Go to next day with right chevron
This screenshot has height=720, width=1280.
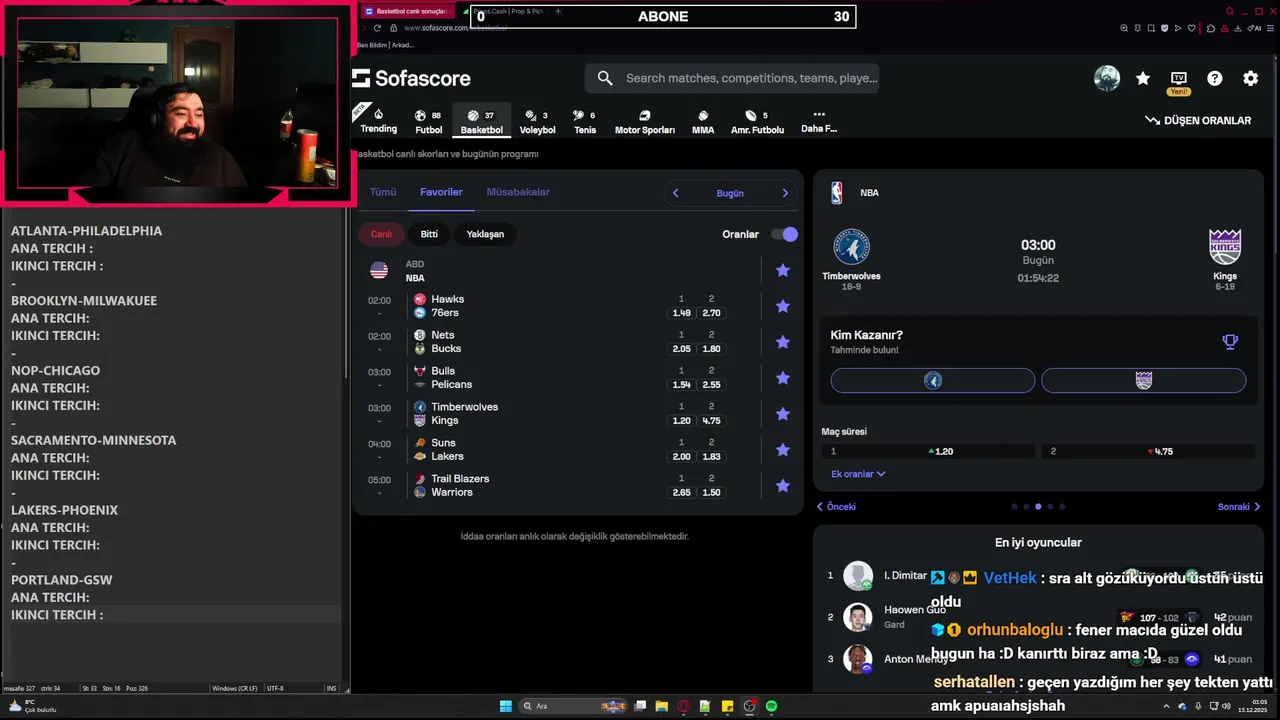tap(785, 193)
